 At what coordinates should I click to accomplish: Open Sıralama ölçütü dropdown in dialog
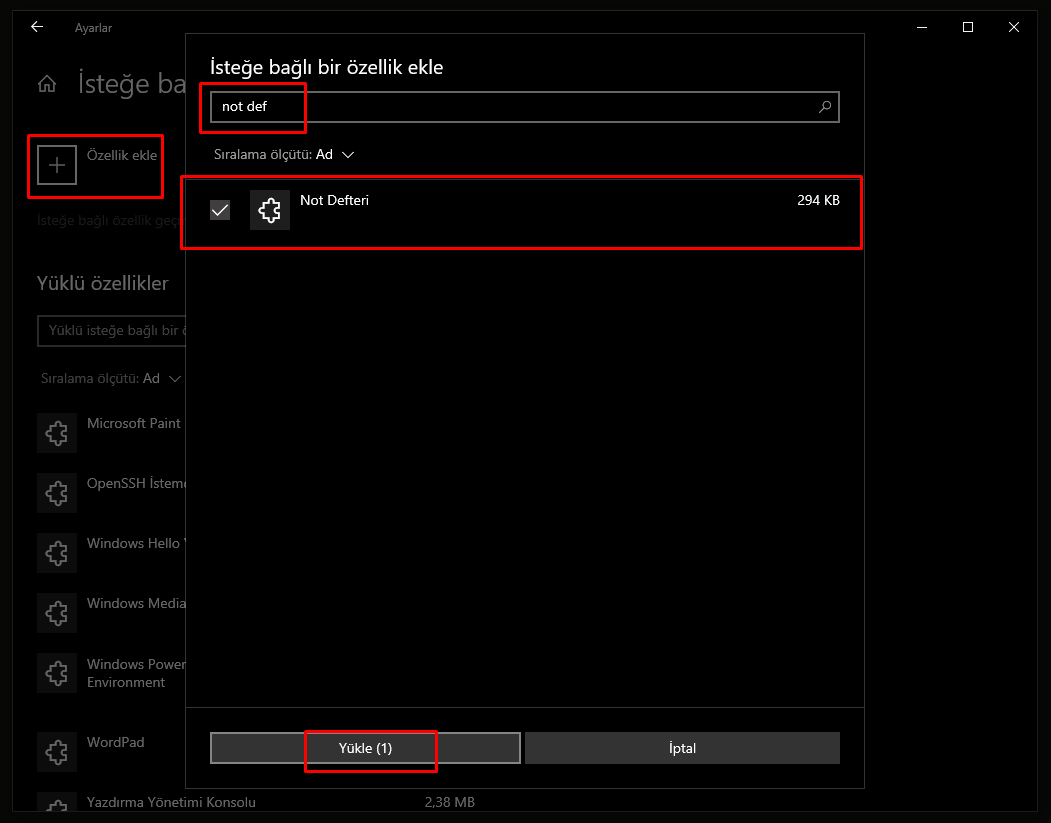[x=284, y=155]
